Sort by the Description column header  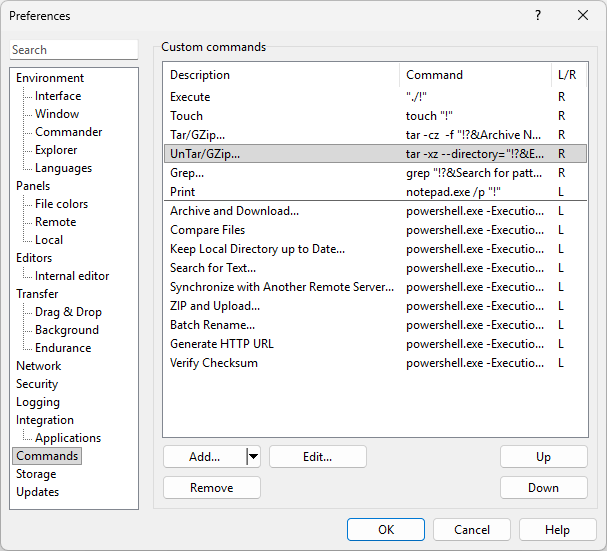click(280, 75)
